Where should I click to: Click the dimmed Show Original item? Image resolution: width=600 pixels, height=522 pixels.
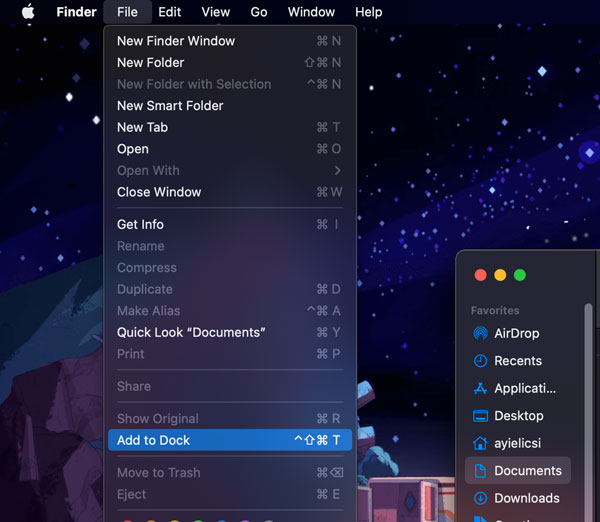[x=230, y=418]
